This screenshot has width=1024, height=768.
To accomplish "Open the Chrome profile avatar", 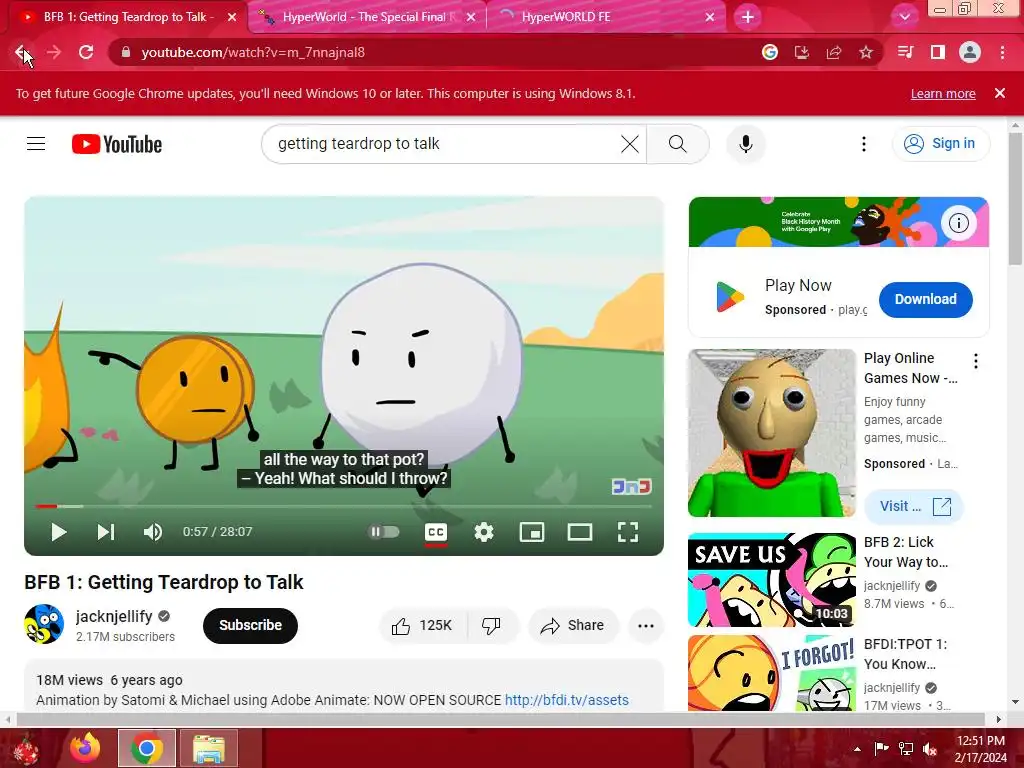I will [x=970, y=52].
